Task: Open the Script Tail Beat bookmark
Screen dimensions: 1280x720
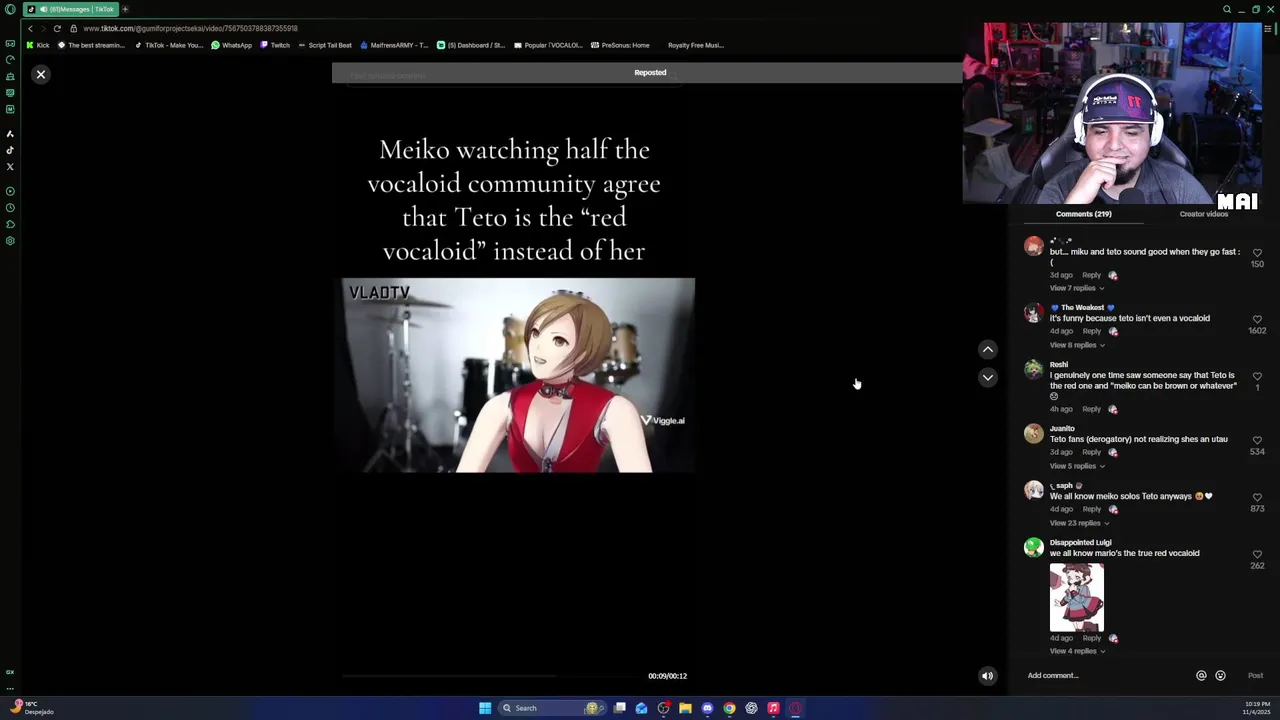Action: tap(325, 45)
